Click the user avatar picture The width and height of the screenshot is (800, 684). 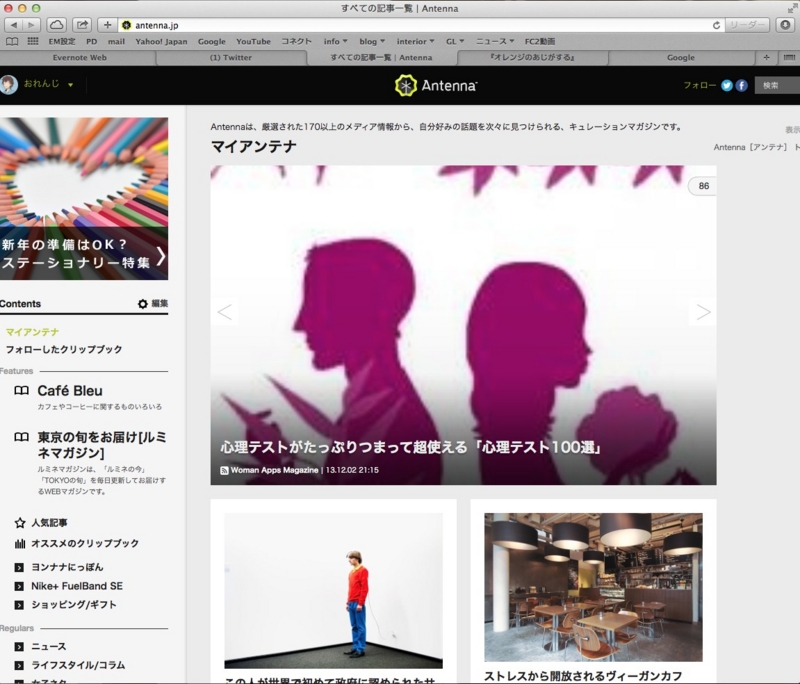pyautogui.click(x=8, y=85)
